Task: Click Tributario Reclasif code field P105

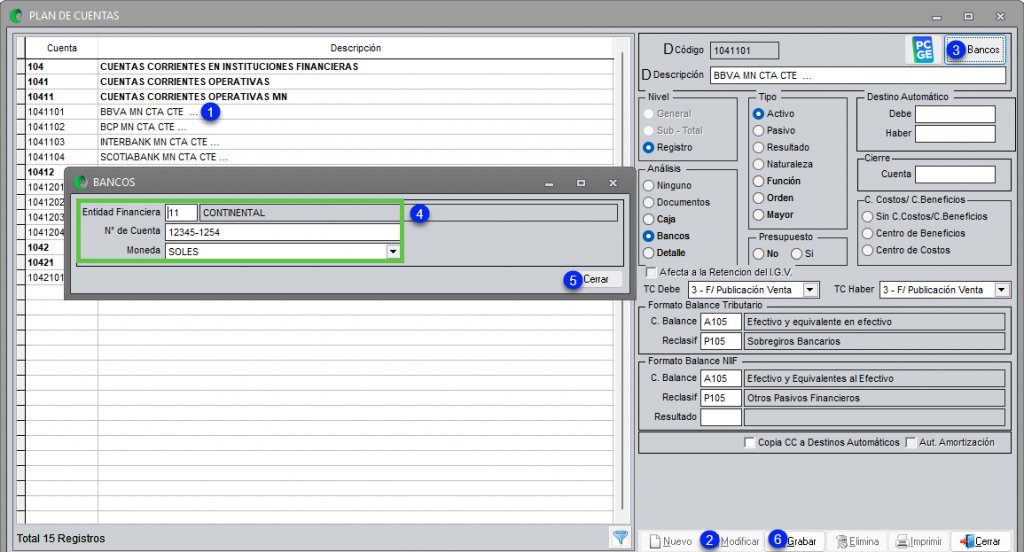Action: tap(721, 341)
